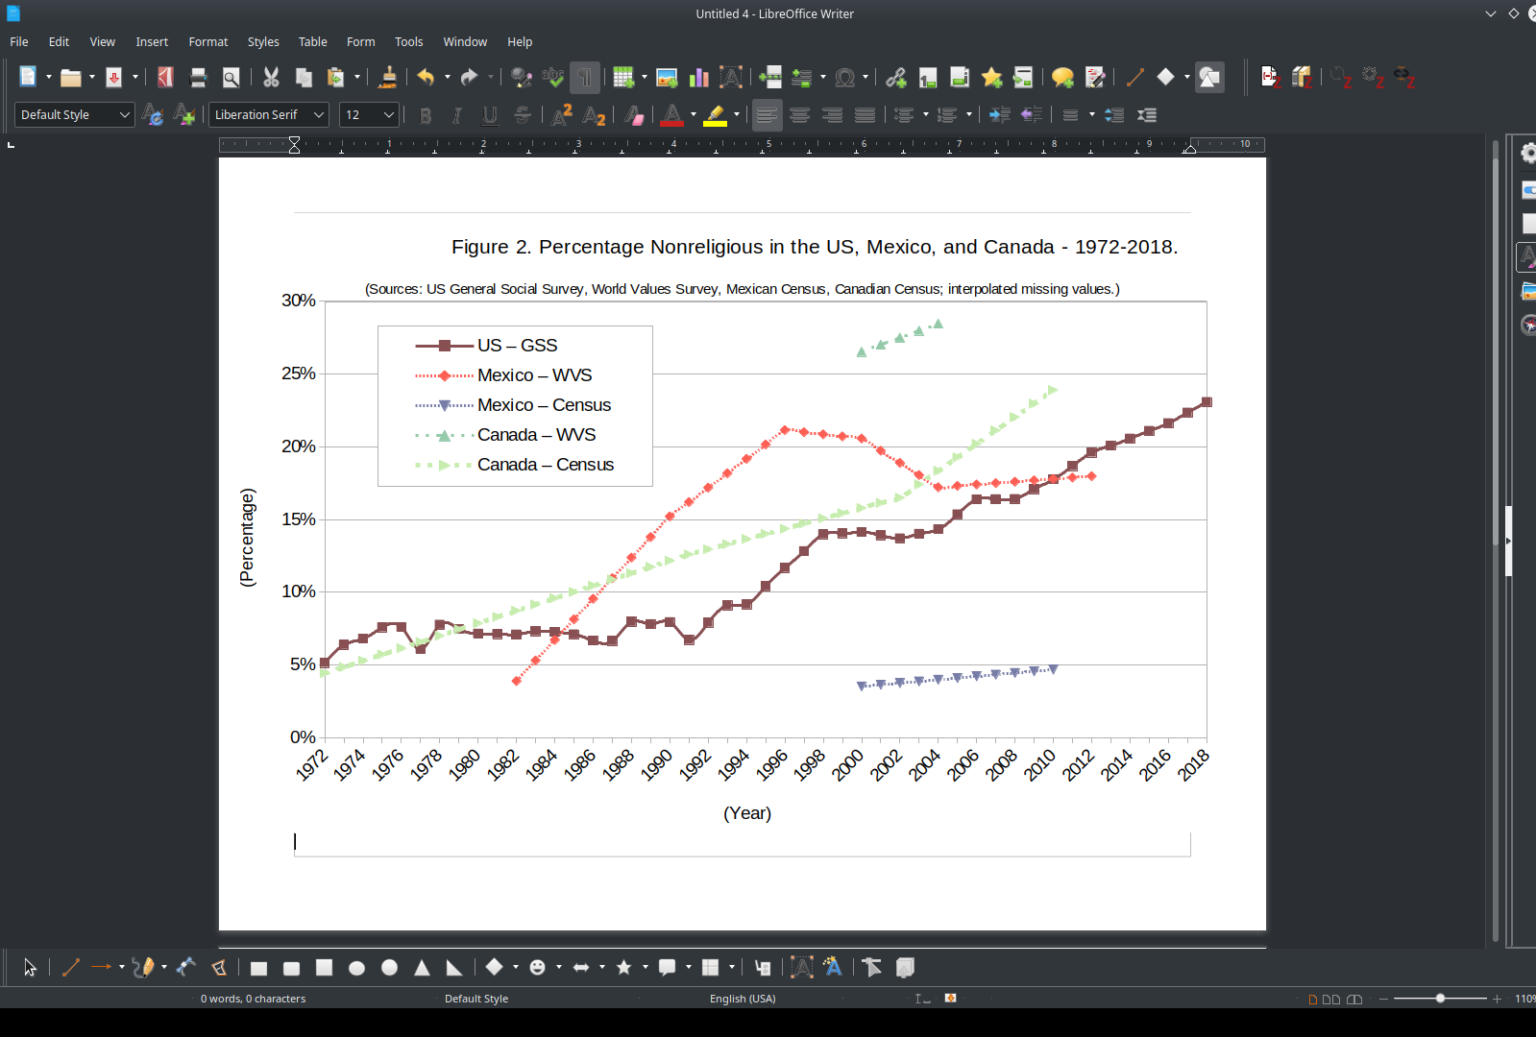Click the Insert Footnote icon
1536x1037 pixels.
[x=928, y=77]
